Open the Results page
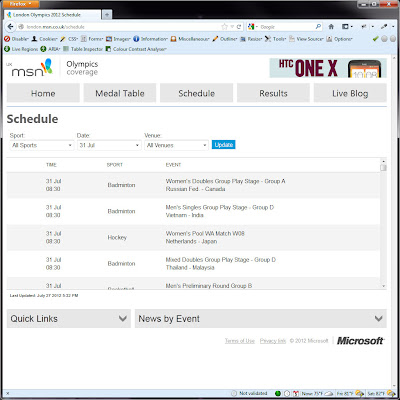The width and height of the screenshot is (400, 400). coord(273,93)
